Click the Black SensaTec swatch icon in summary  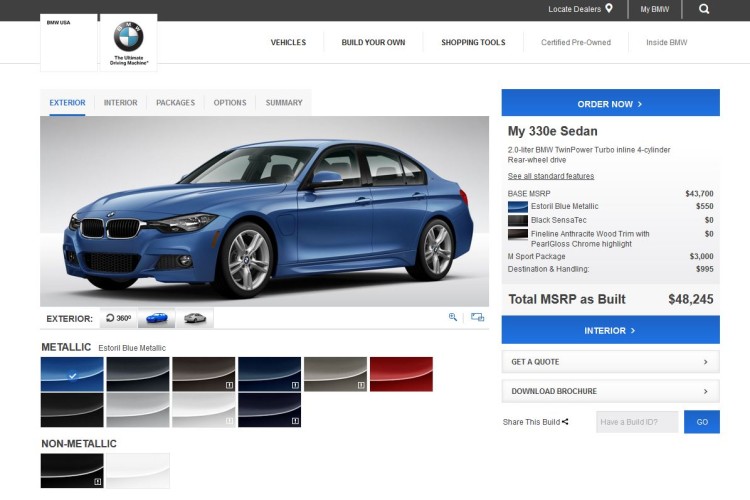tap(518, 221)
